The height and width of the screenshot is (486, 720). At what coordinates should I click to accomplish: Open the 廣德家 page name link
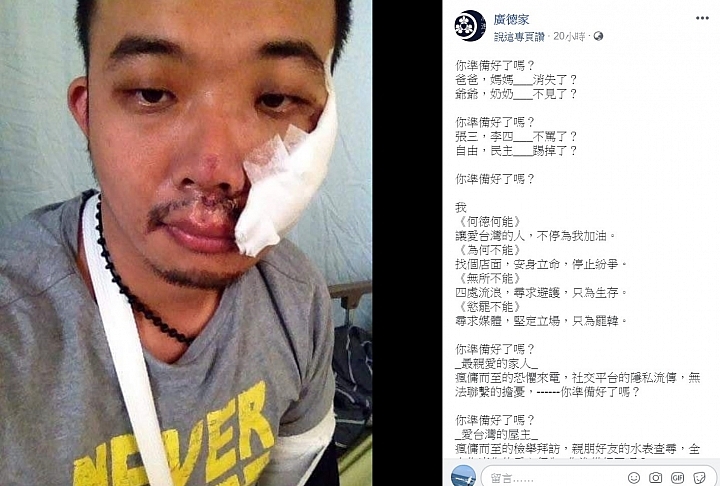click(512, 19)
